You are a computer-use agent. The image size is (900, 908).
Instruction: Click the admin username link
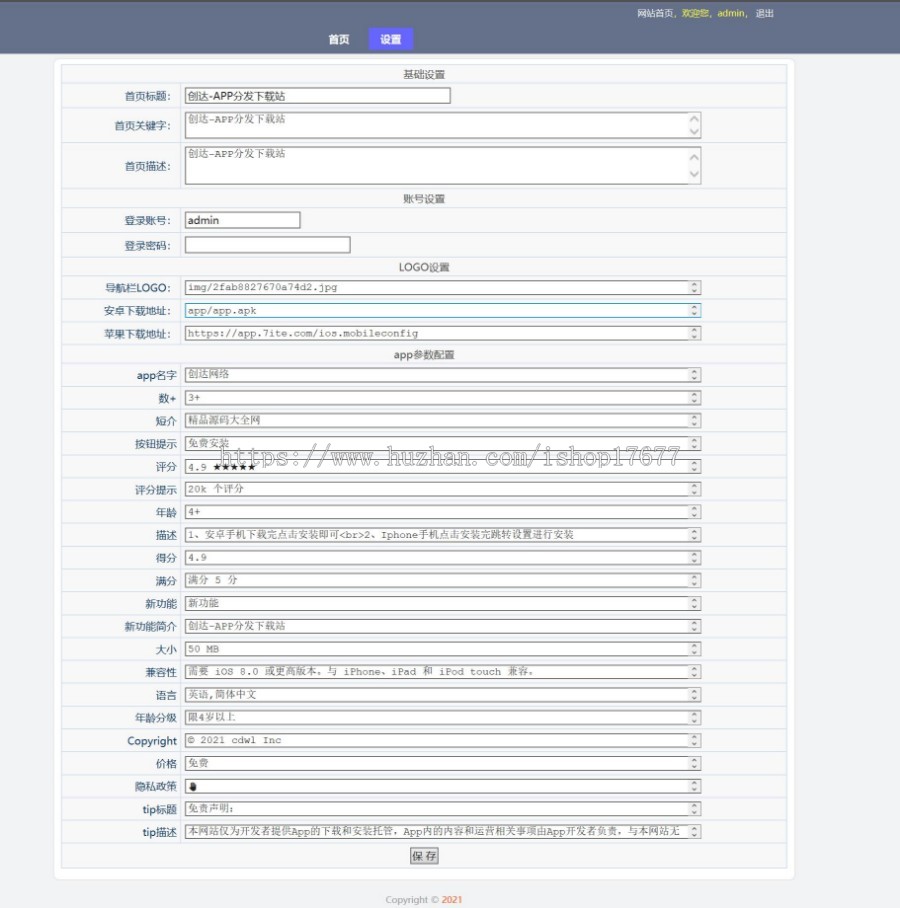730,13
